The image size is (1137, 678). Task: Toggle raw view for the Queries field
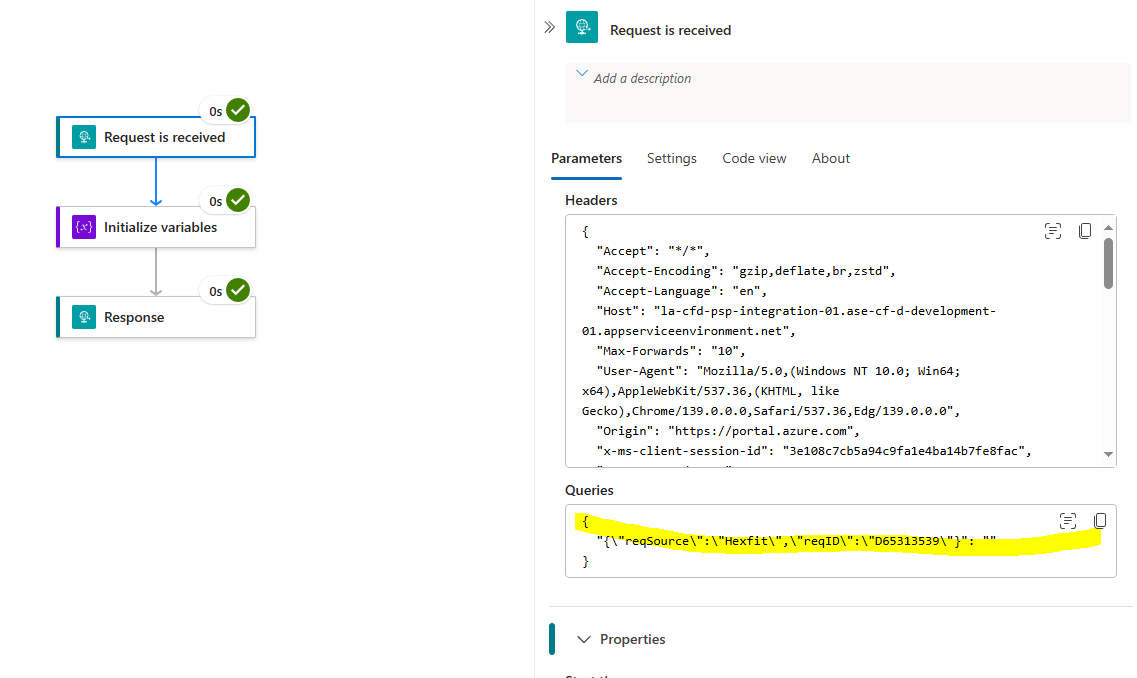pyautogui.click(x=1068, y=520)
